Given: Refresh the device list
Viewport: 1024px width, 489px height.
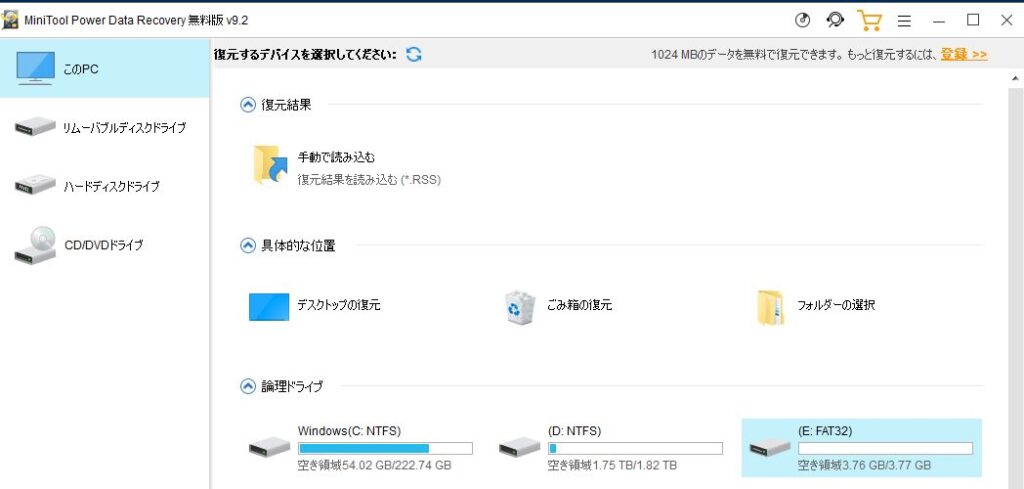Looking at the screenshot, I should (413, 54).
